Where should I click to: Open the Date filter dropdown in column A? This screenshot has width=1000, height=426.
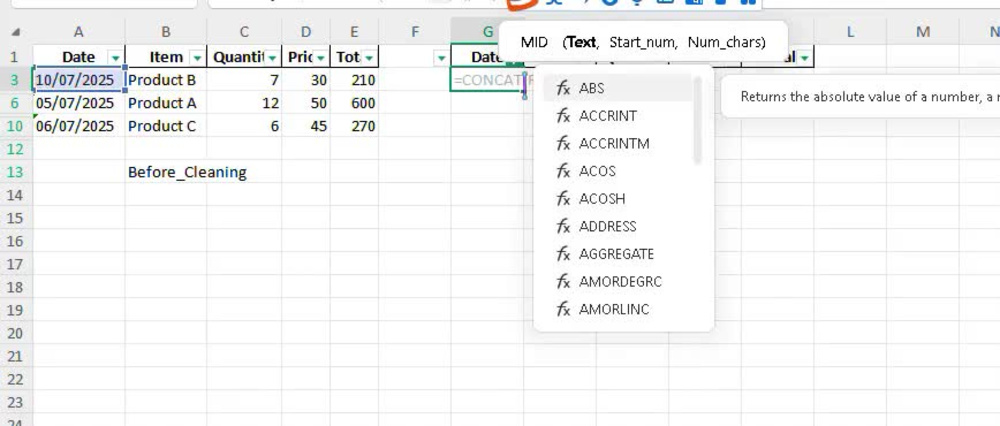point(115,57)
